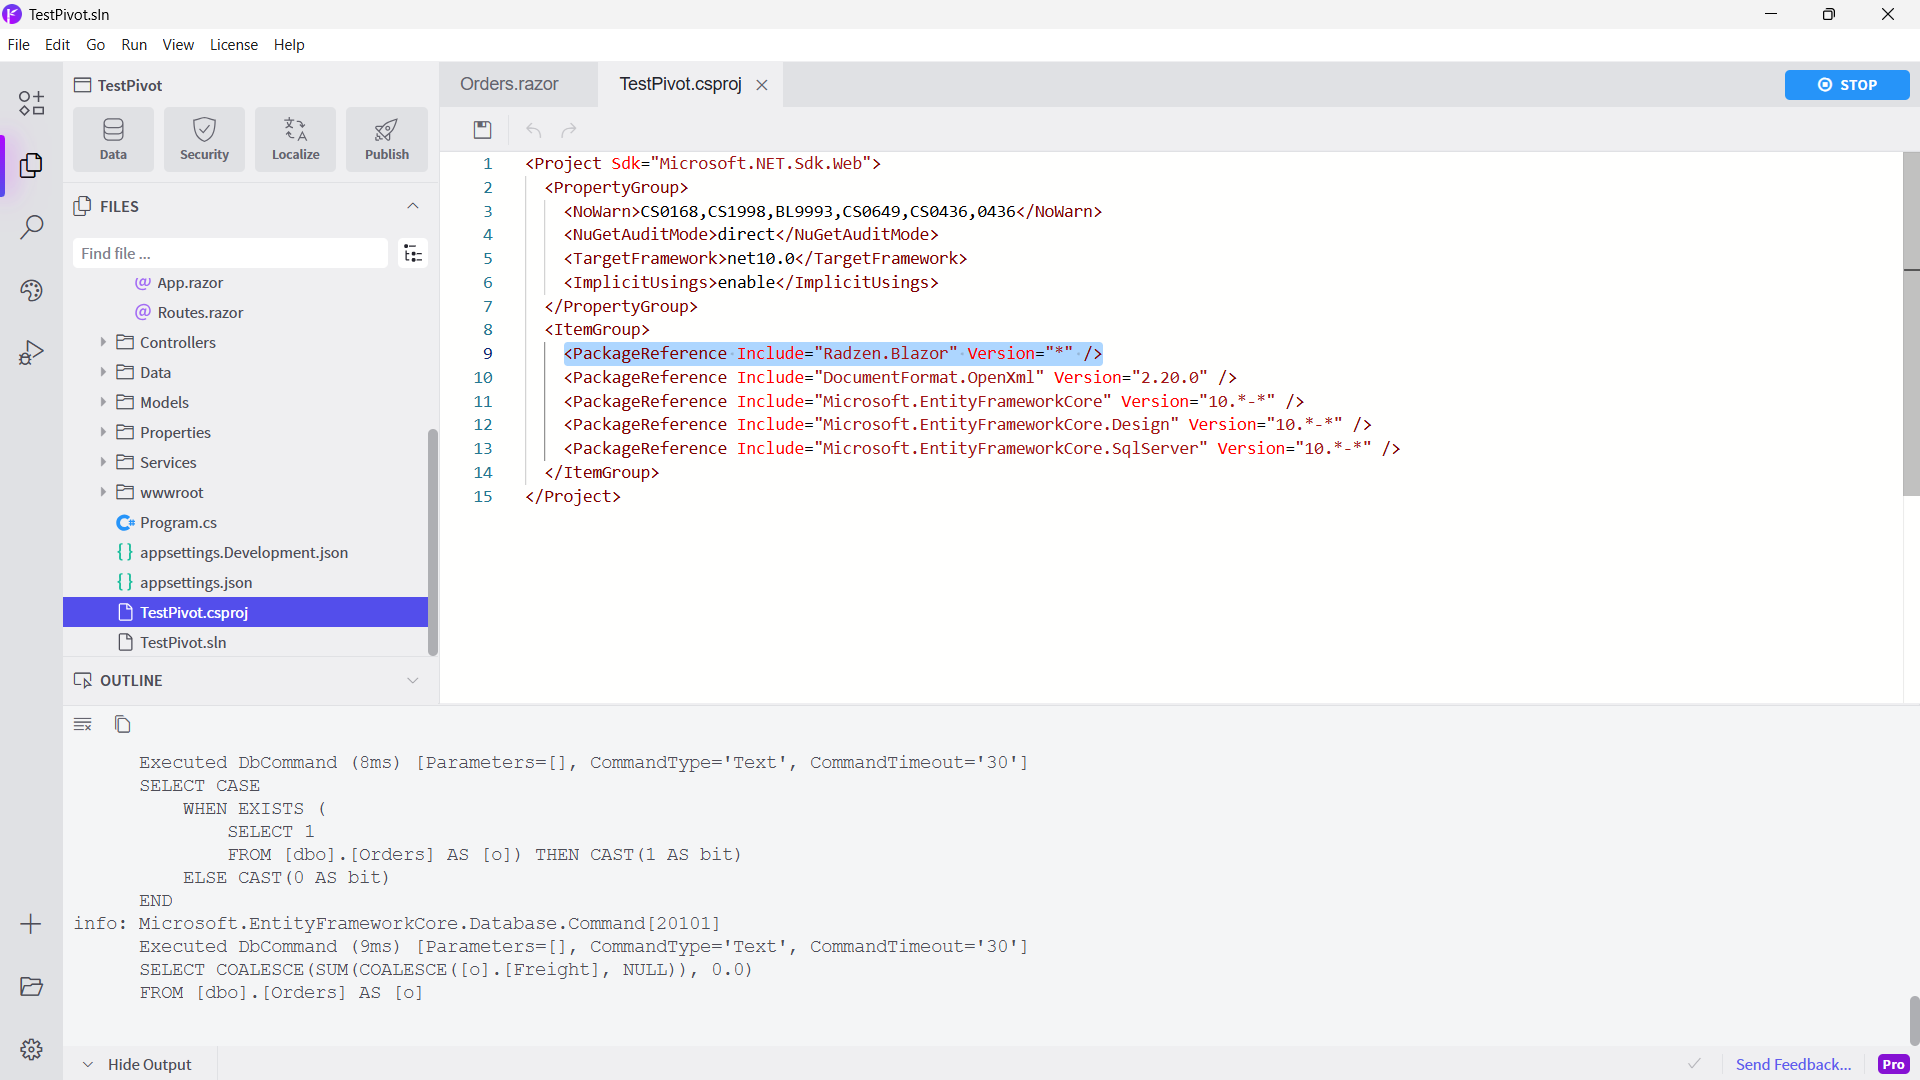
Task: Click the Localize translation icon
Action: pyautogui.click(x=295, y=139)
